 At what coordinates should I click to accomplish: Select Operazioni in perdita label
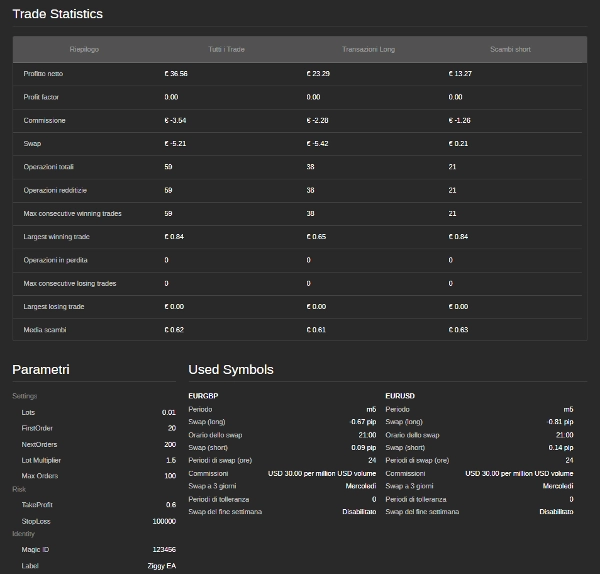55,260
